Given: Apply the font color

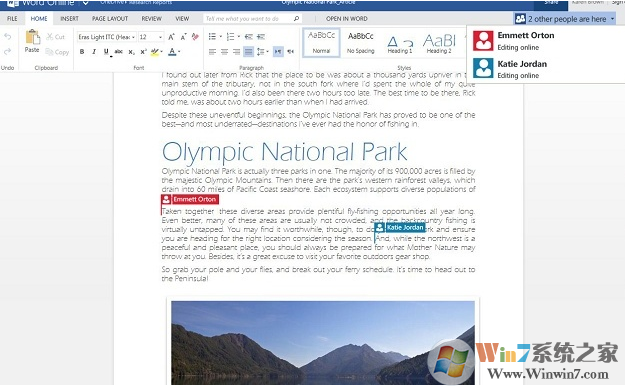Looking at the screenshot, I should click(172, 51).
